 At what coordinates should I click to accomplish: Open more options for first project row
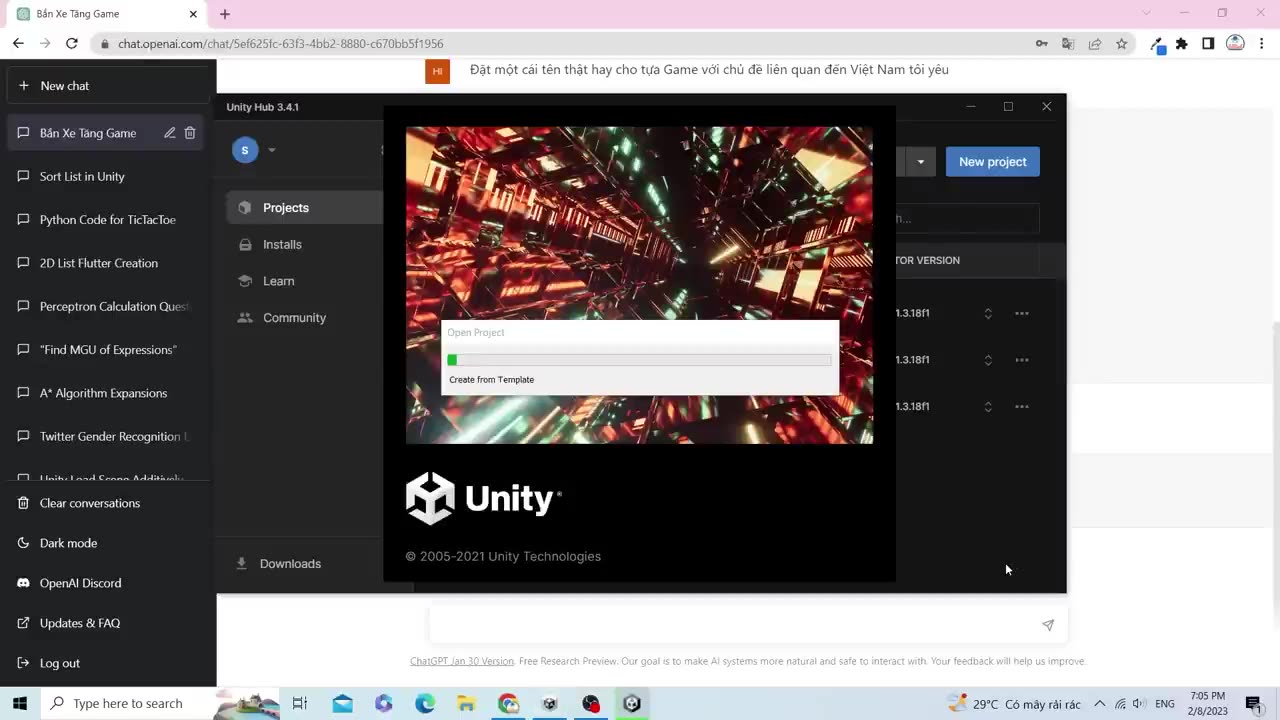click(x=1022, y=313)
